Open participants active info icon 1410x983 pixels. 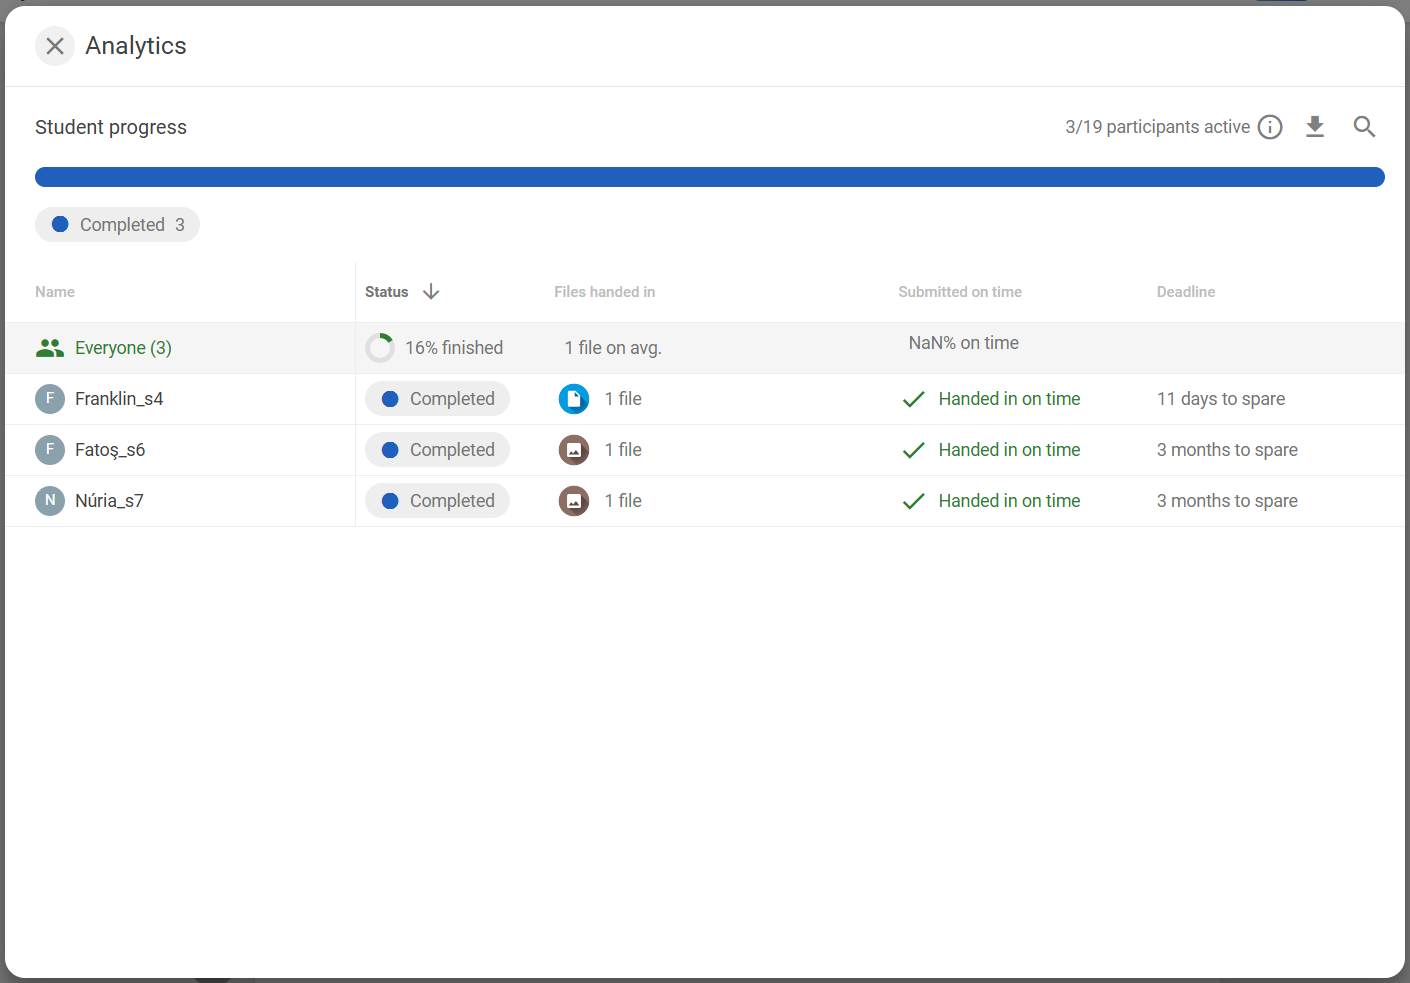click(x=1270, y=127)
